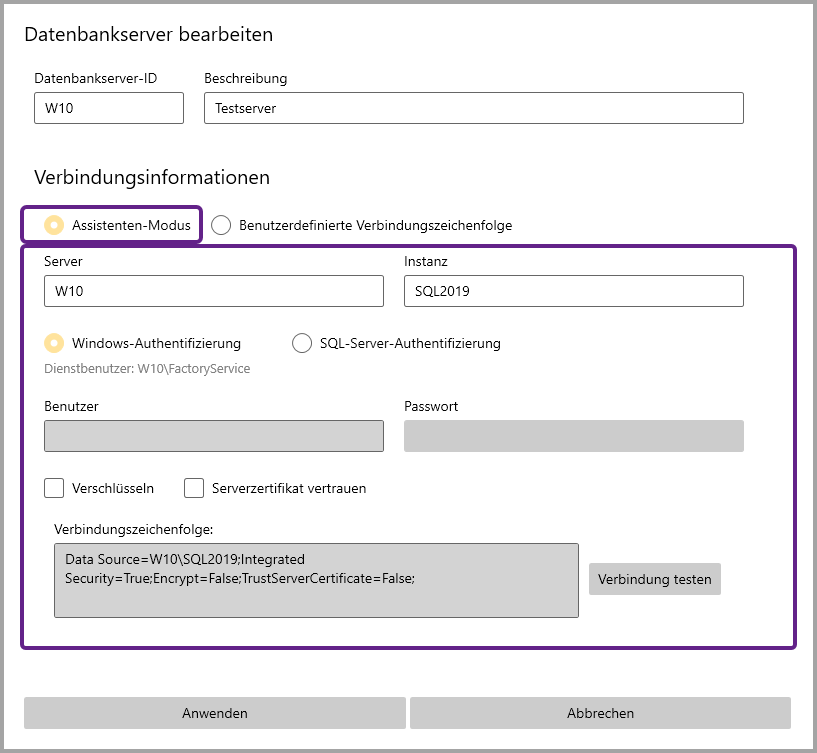Click the Server field under Verbindungsinformationen
817x753 pixels.
point(214,291)
